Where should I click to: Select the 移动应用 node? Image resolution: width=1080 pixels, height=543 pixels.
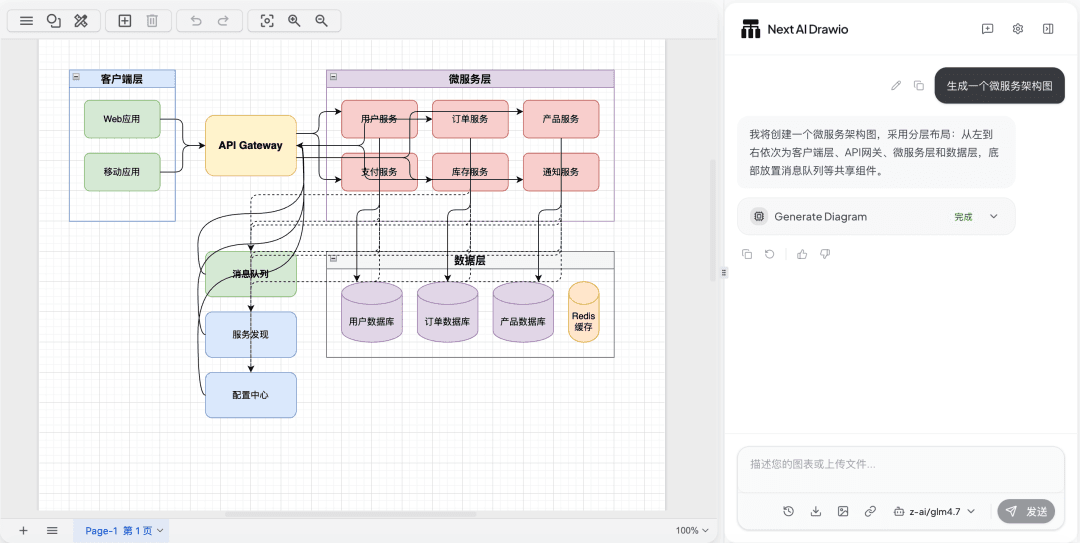[122, 172]
